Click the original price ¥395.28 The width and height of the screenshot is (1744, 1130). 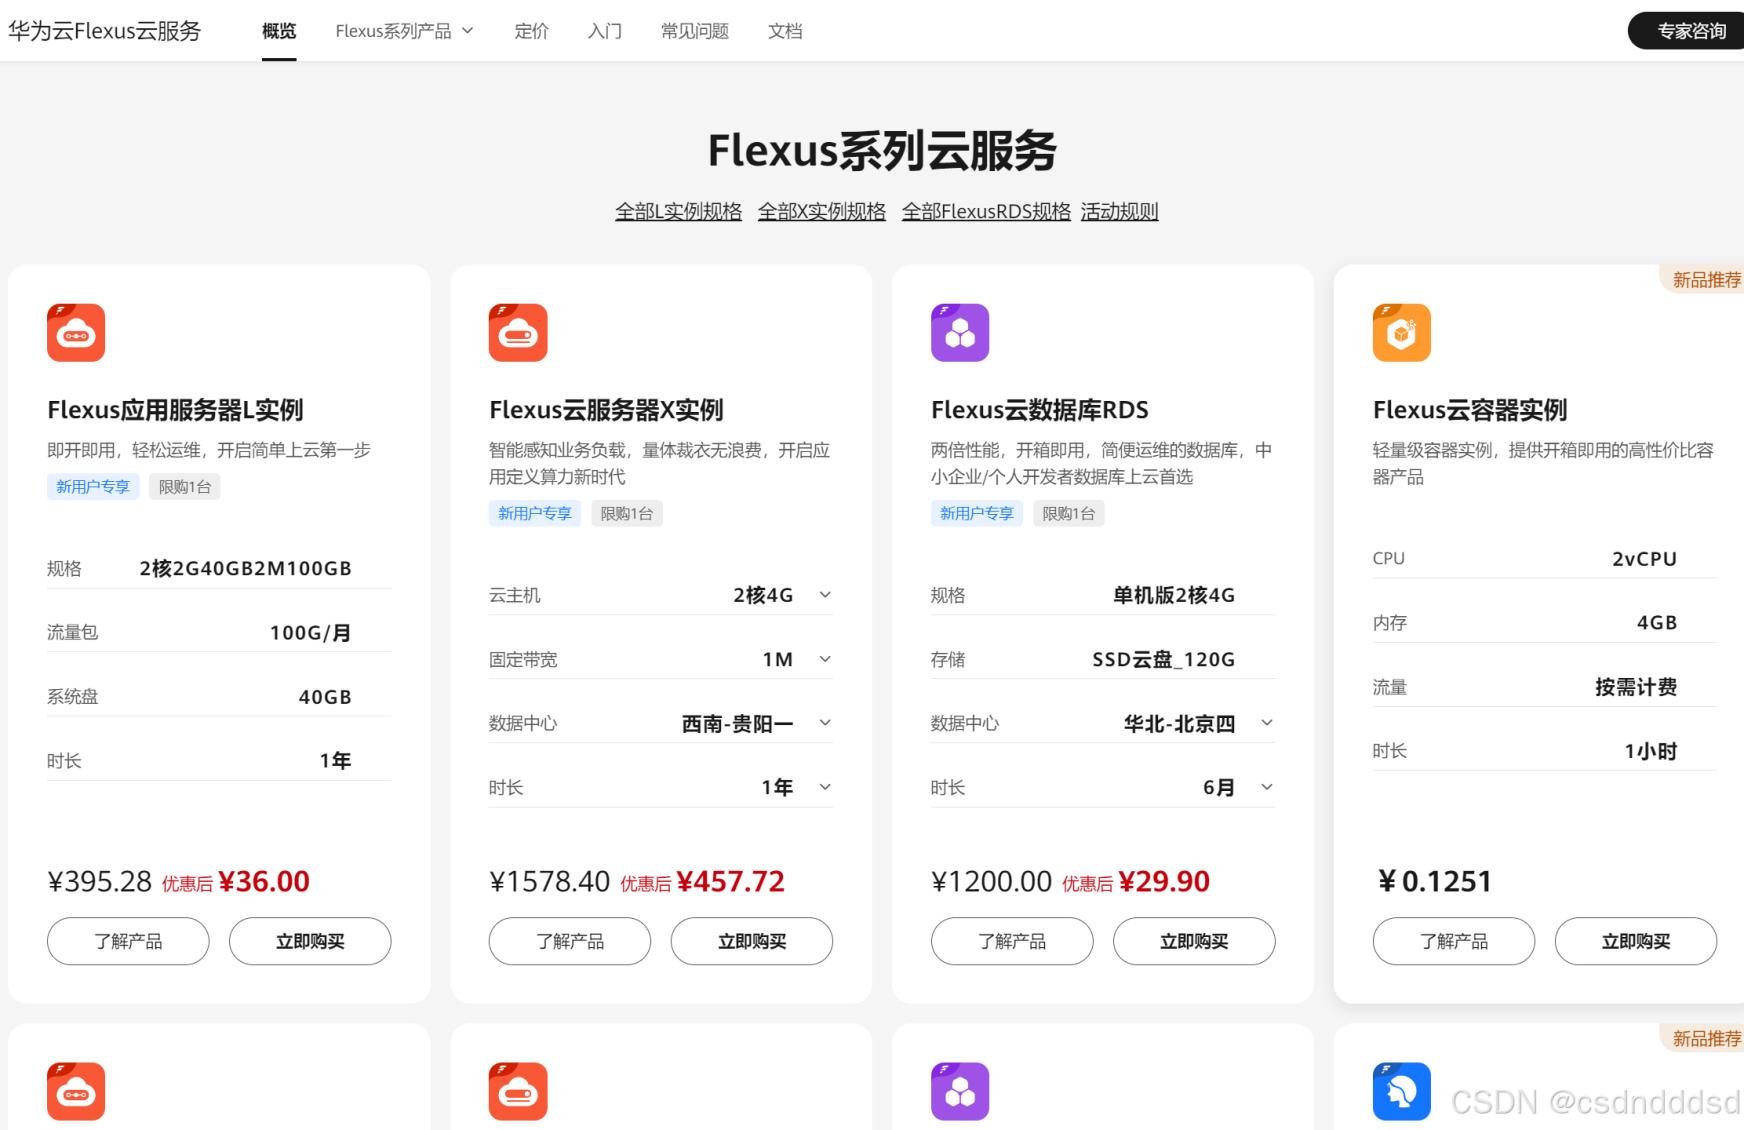point(100,881)
